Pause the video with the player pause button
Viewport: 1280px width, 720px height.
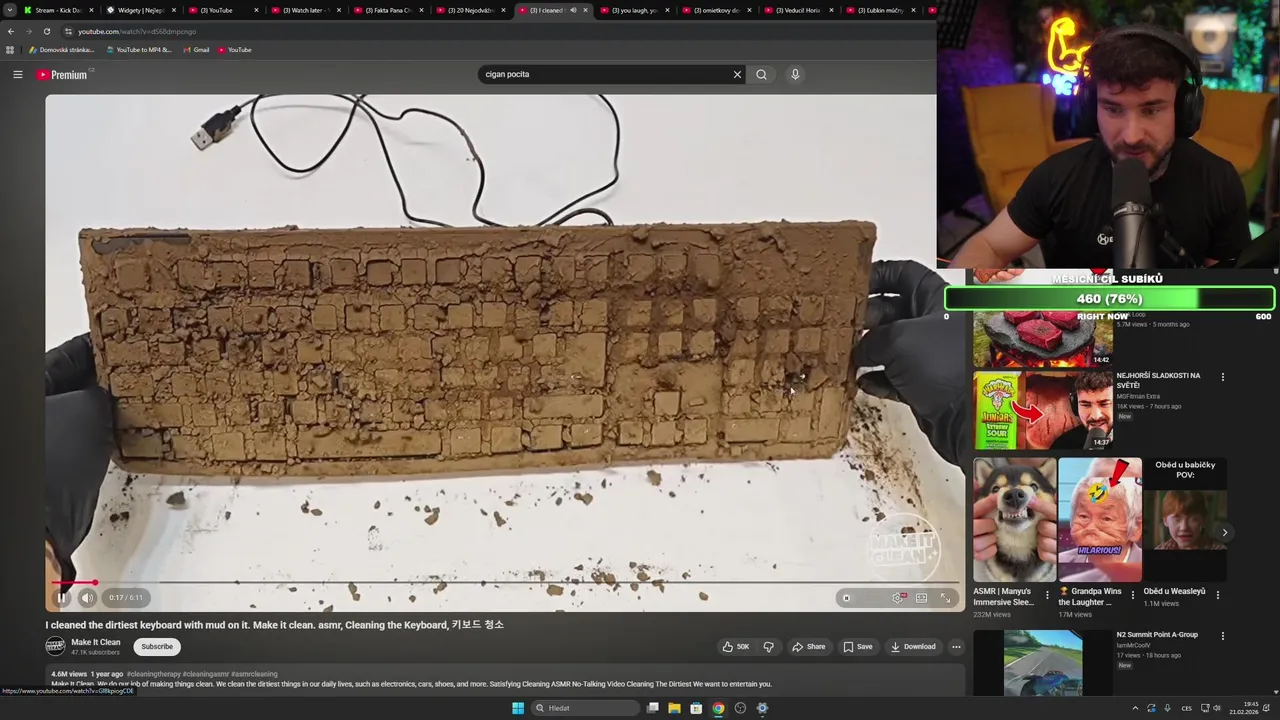(61, 598)
